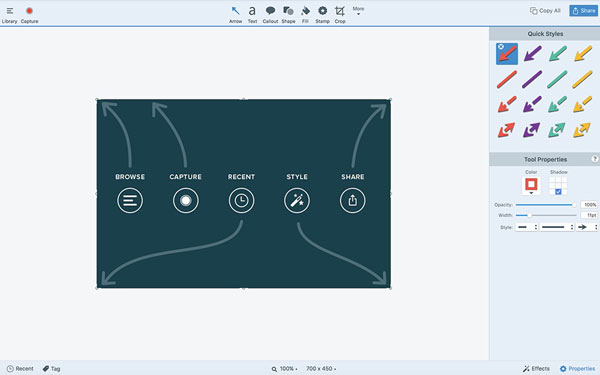600x375 pixels.
Task: Toggle the Shadow checkbox
Action: [x=558, y=192]
